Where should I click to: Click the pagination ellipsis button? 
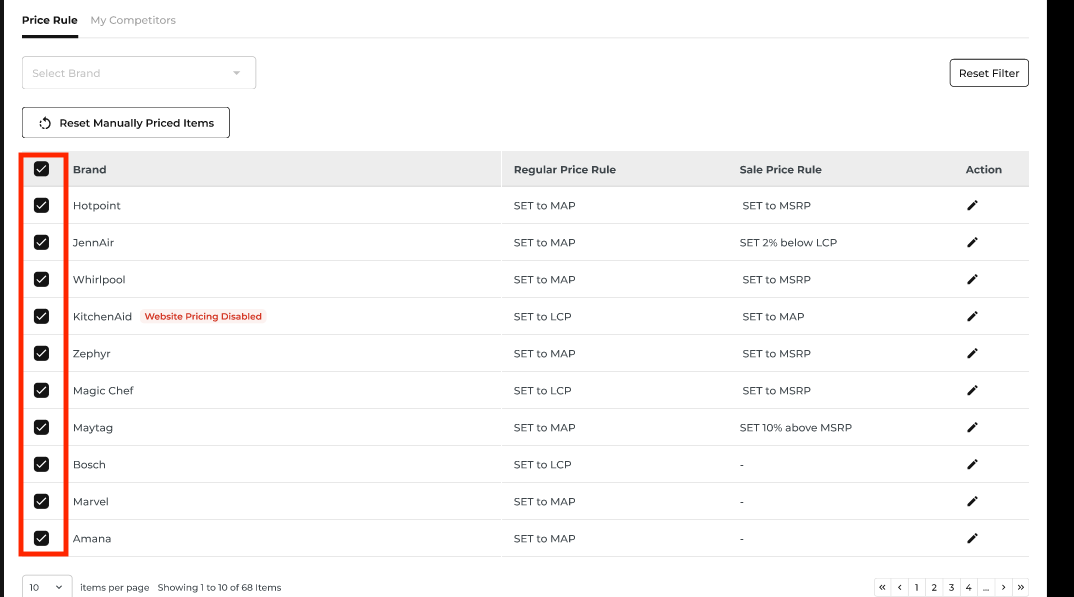pyautogui.click(x=986, y=587)
